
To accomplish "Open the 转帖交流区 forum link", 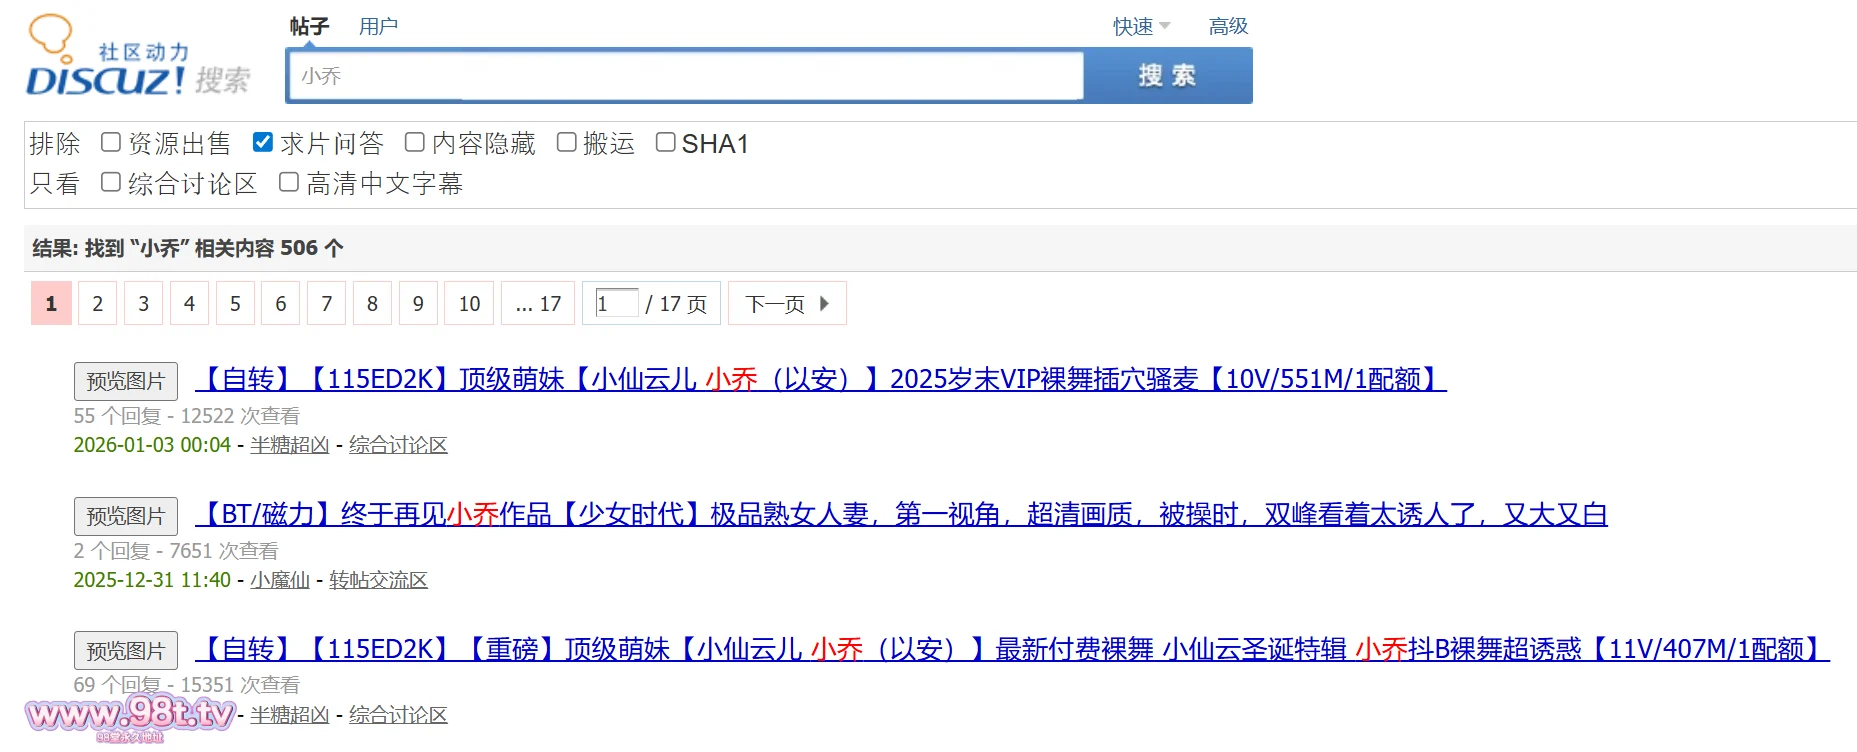I will click(x=378, y=580).
